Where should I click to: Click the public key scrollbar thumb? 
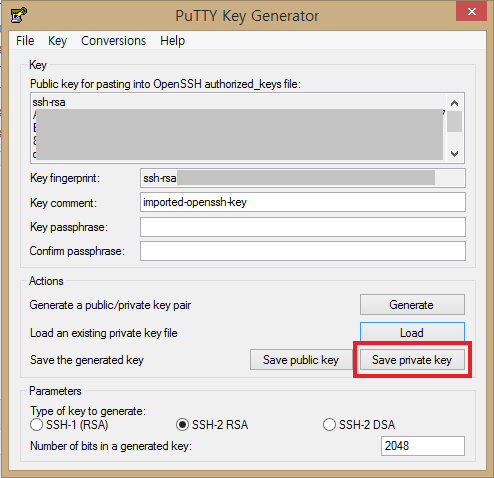click(x=454, y=122)
